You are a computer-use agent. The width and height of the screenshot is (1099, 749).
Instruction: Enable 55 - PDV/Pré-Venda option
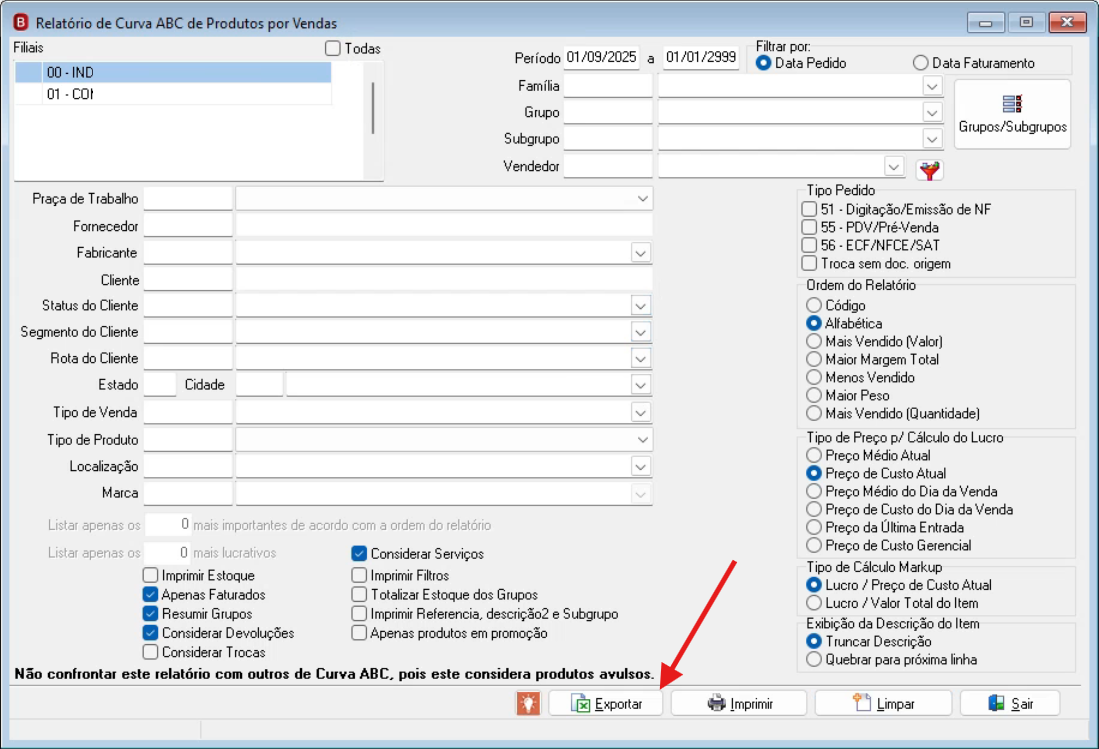[x=810, y=227]
